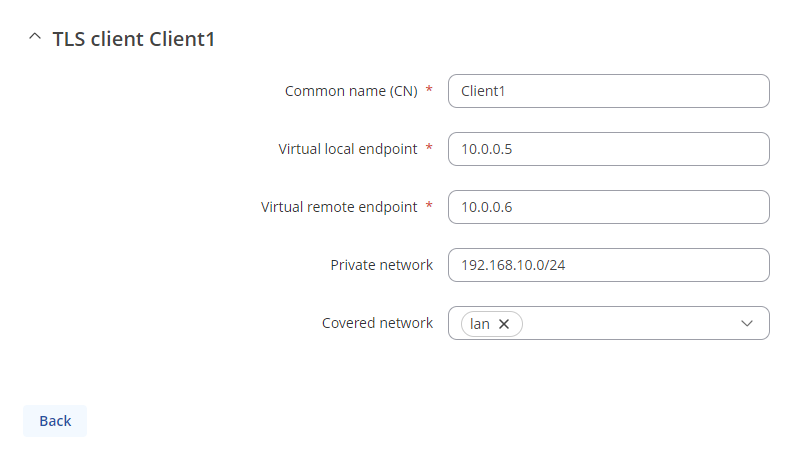Viewport: 785px width, 460px height.
Task: Remove the lan tag with its X icon
Action: [504, 324]
